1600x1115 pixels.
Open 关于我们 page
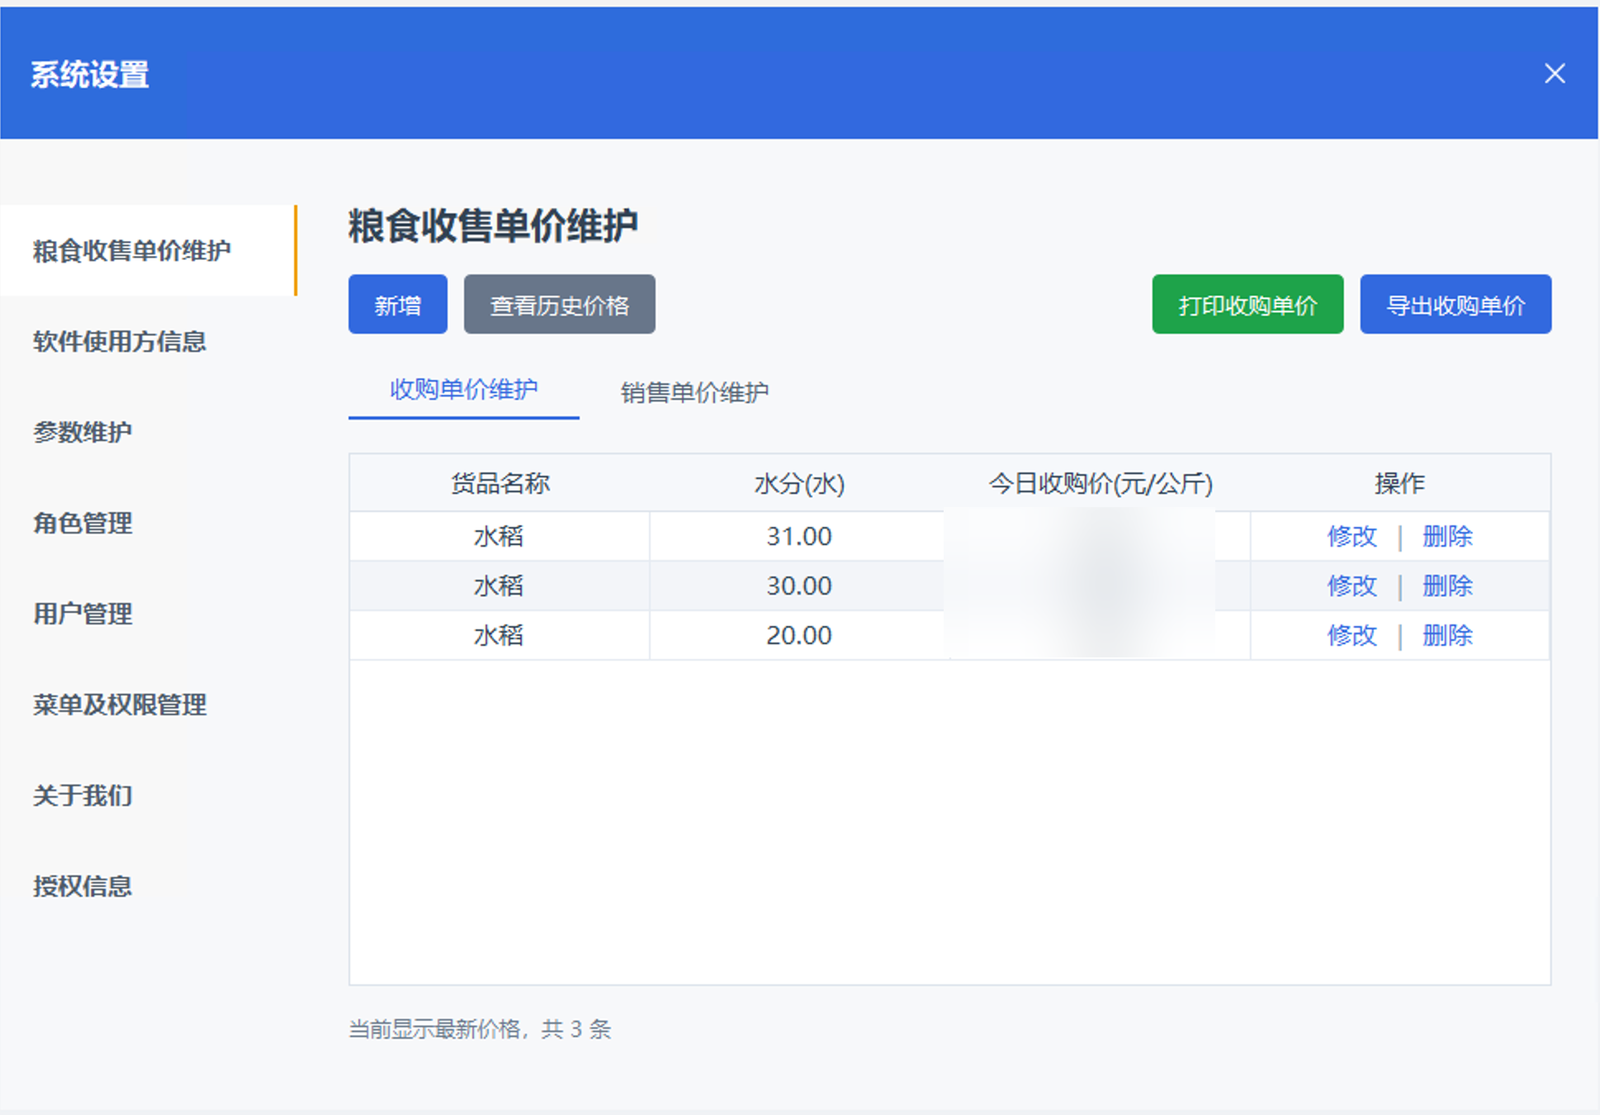point(83,796)
